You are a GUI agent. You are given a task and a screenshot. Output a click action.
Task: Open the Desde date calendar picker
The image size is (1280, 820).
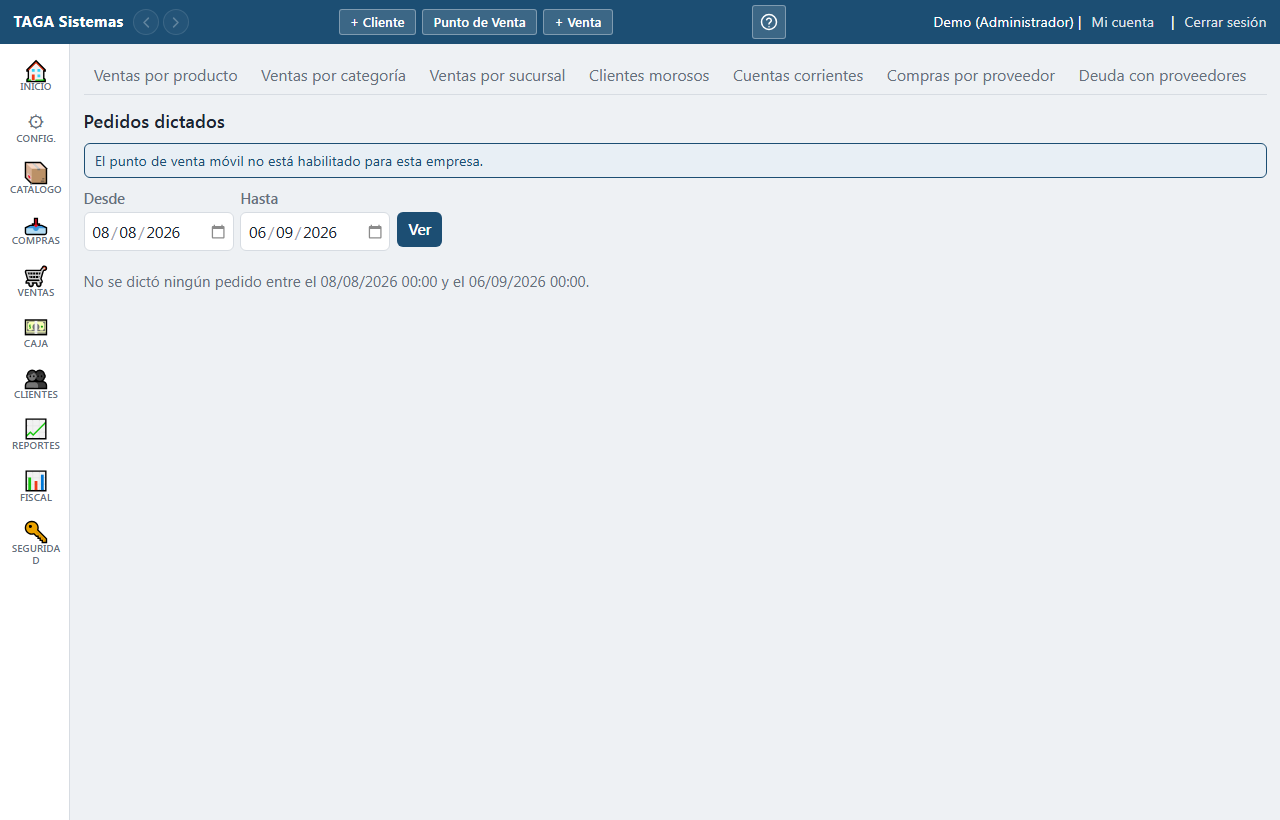(x=218, y=232)
